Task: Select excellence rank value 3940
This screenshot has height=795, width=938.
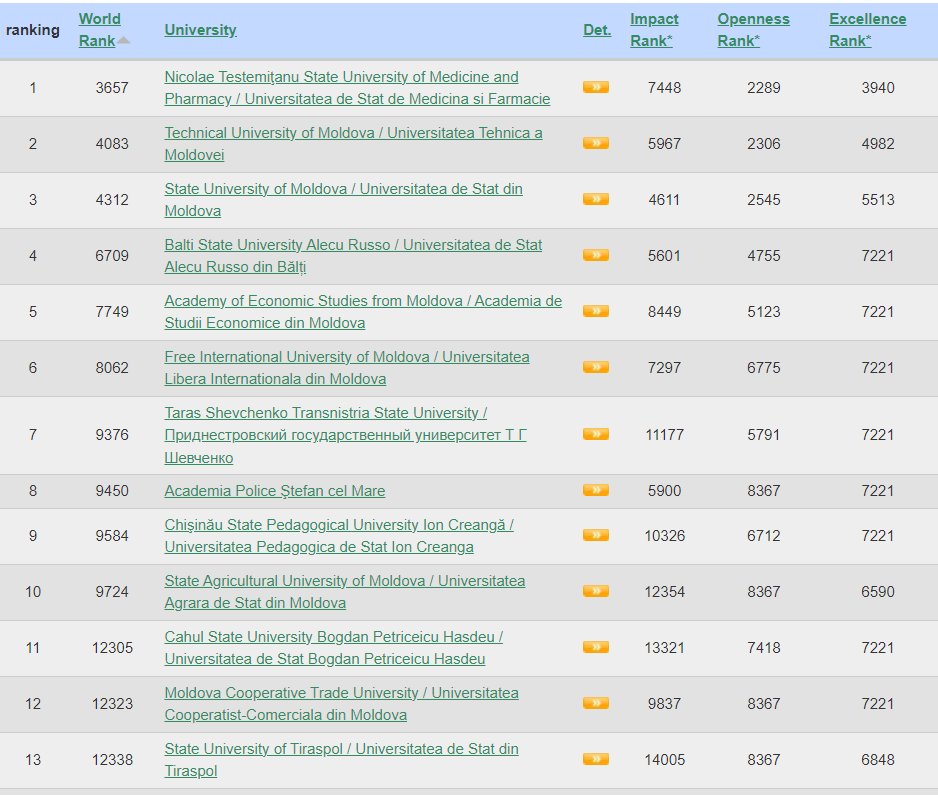Action: [878, 88]
